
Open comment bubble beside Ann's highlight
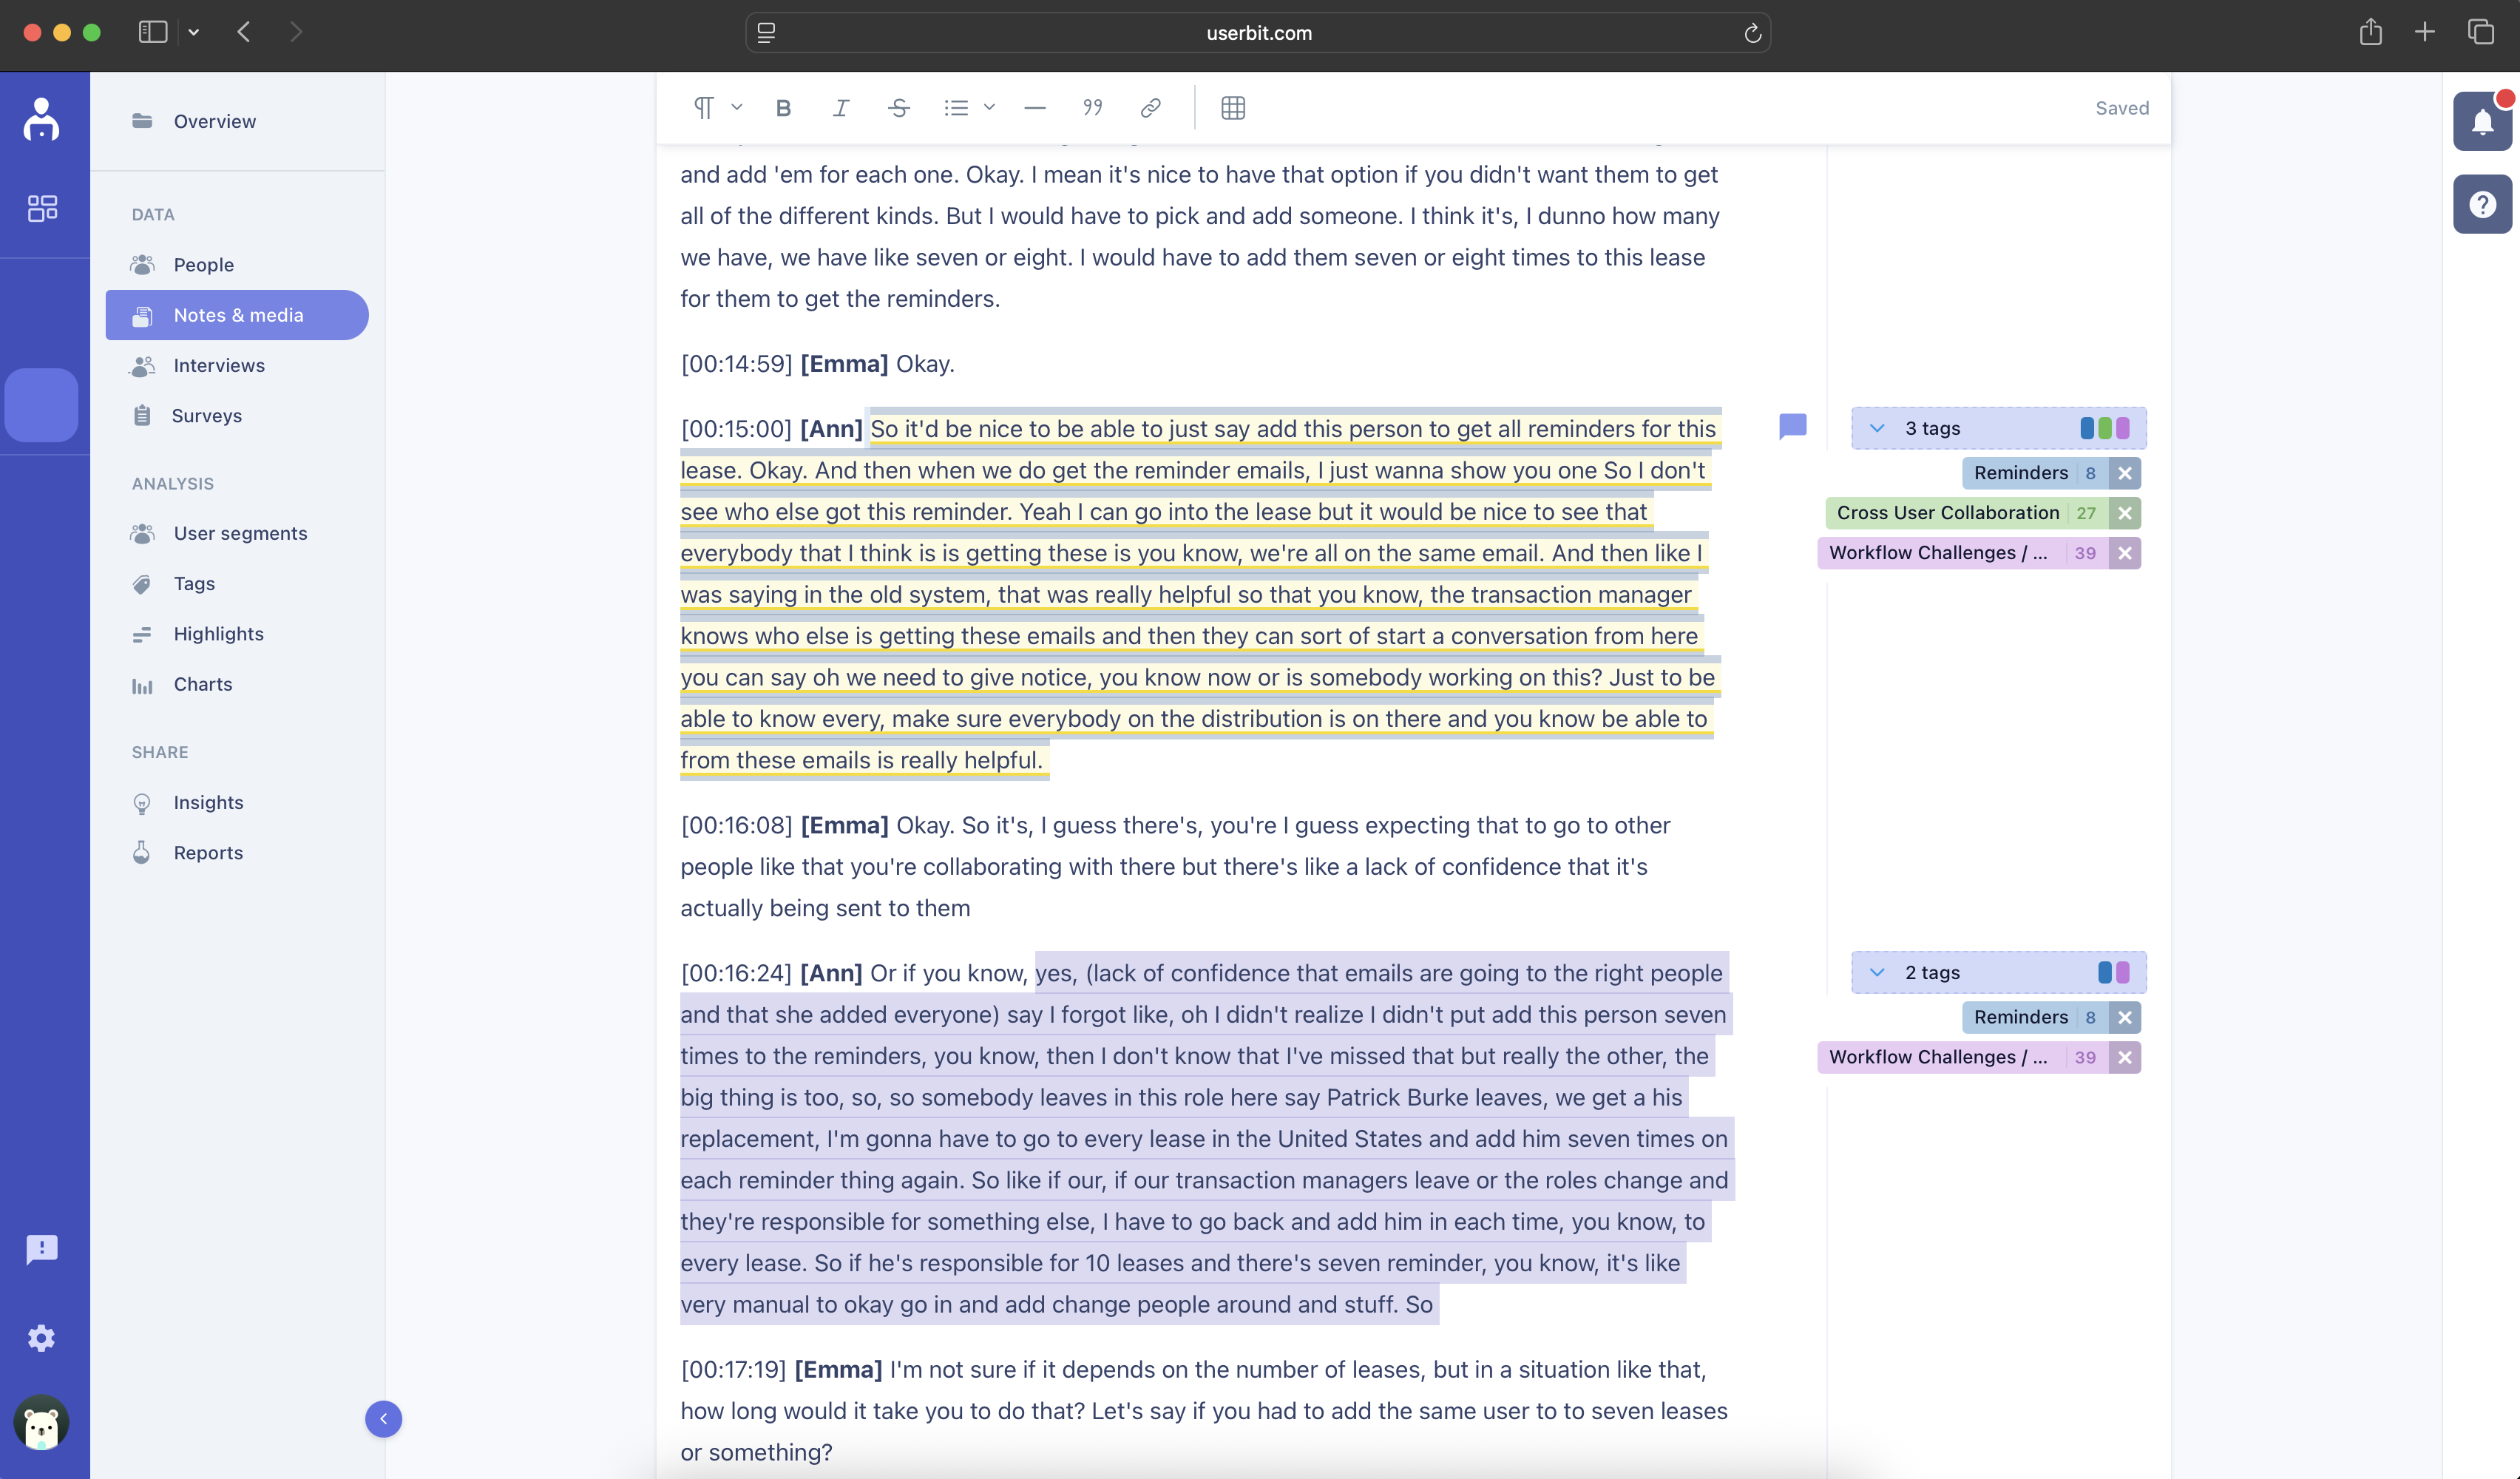coord(1792,427)
